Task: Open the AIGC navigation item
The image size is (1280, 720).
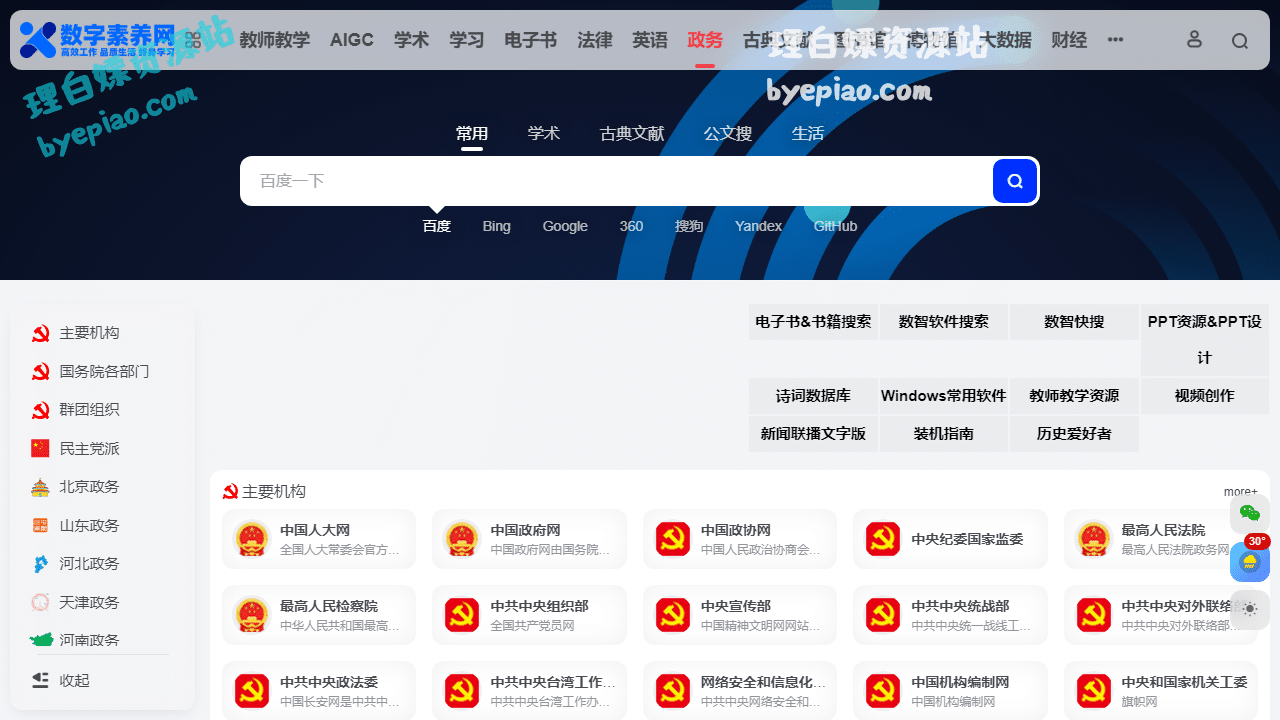Action: (352, 40)
